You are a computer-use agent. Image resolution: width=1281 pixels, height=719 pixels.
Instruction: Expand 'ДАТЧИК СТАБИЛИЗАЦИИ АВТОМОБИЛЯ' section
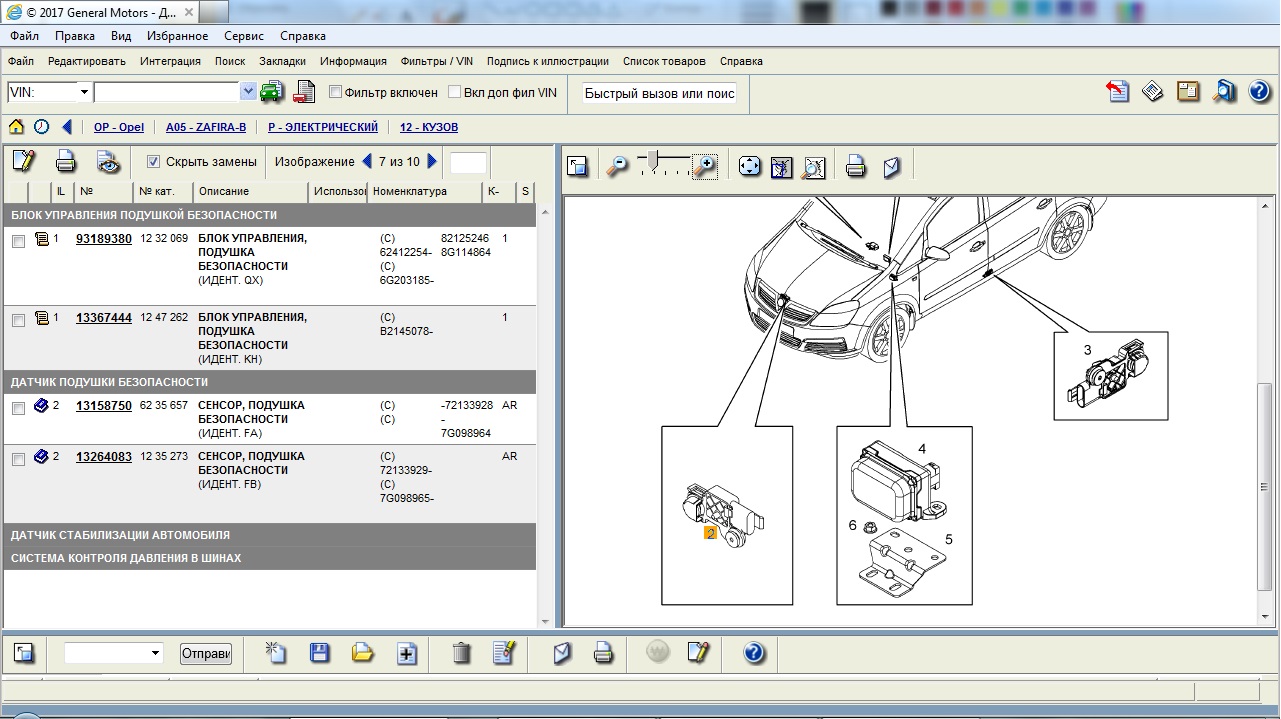point(120,535)
